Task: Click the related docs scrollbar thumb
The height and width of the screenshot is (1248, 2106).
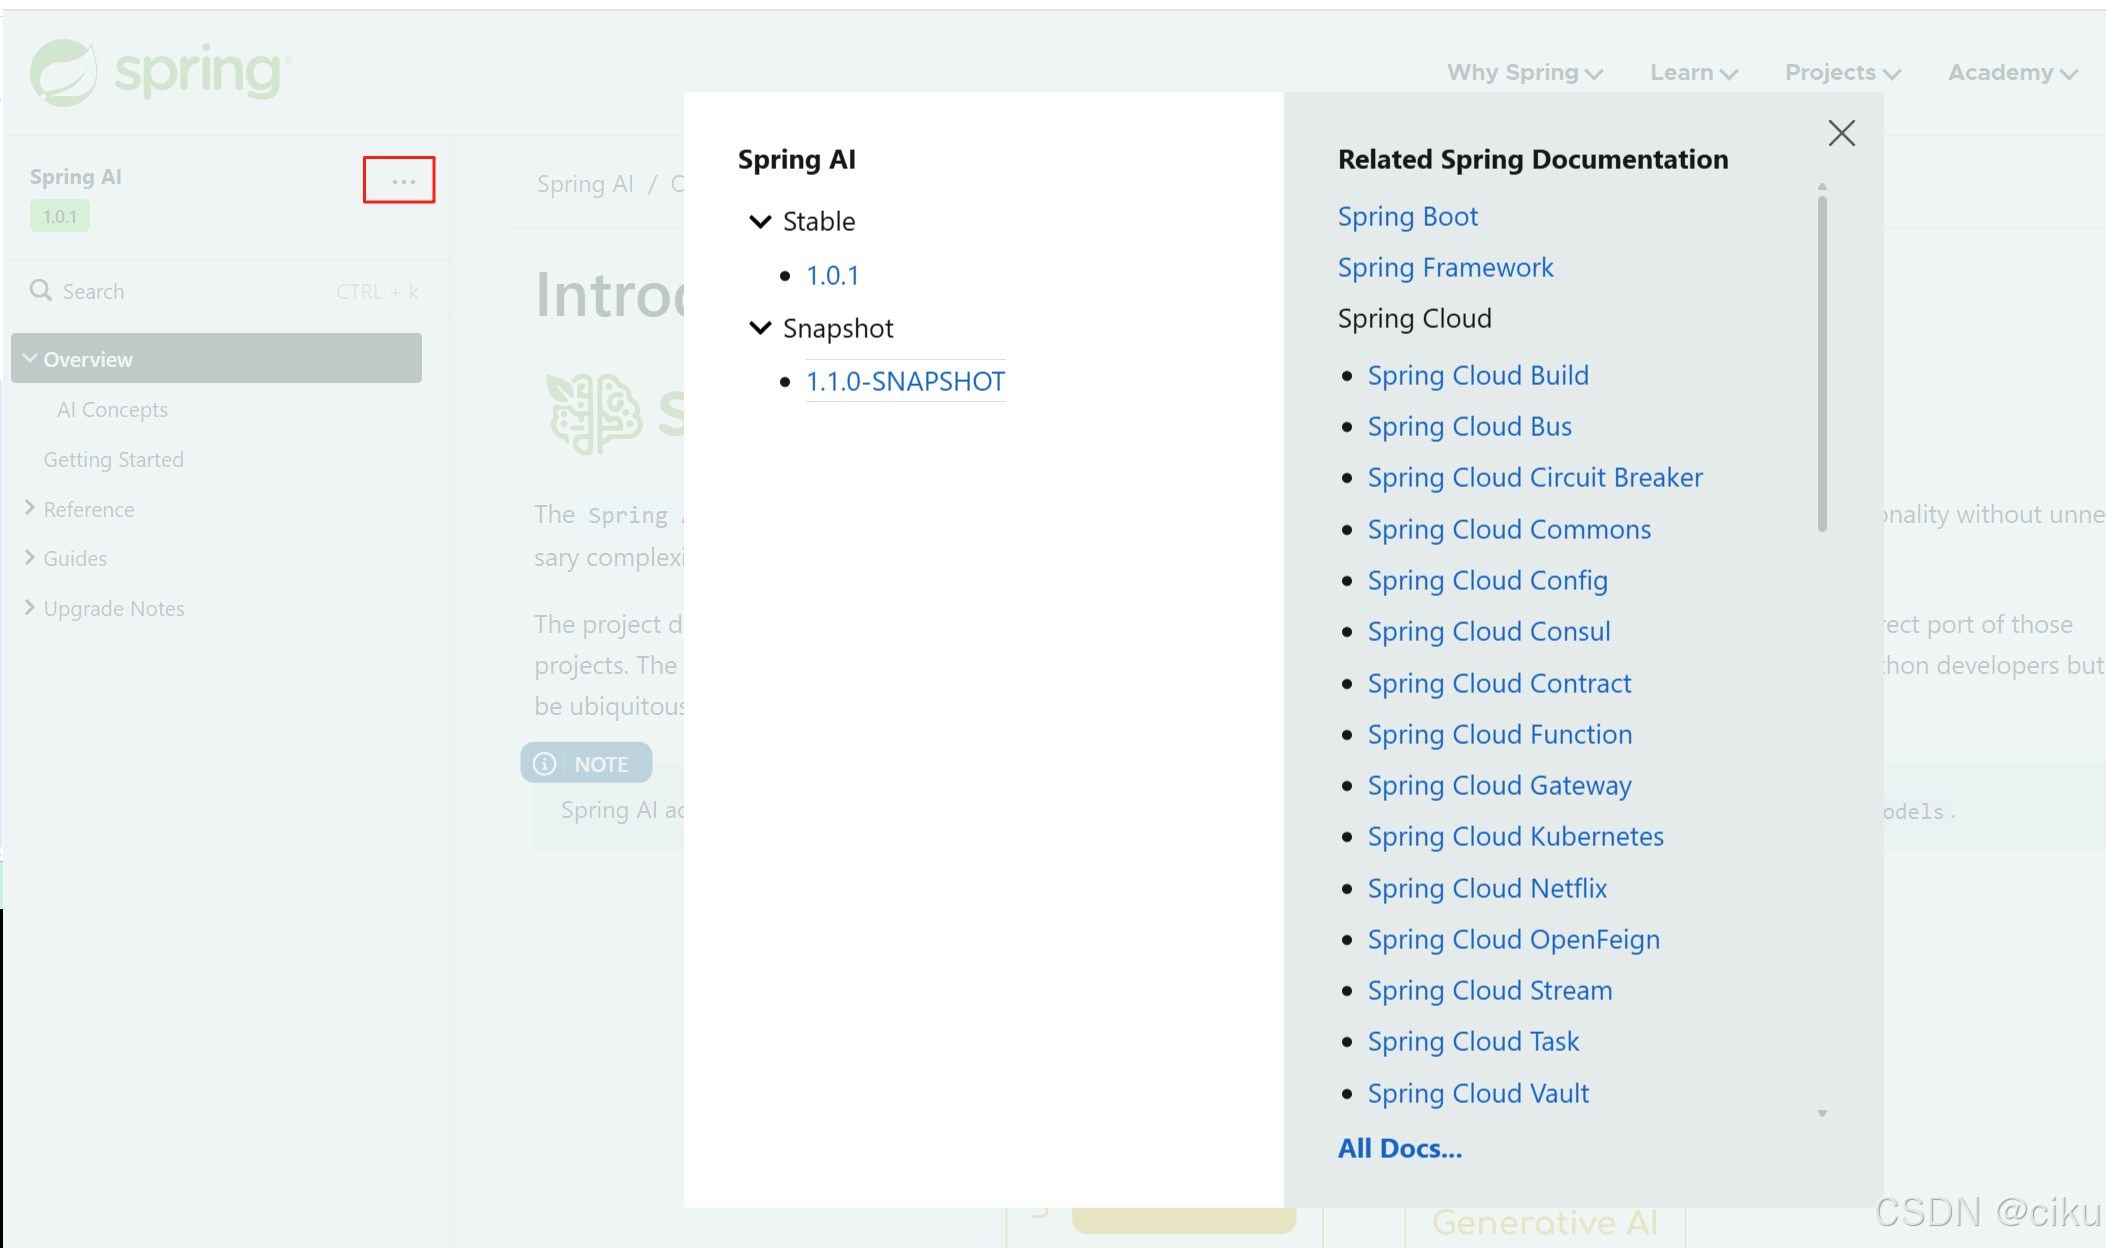Action: (x=1822, y=364)
